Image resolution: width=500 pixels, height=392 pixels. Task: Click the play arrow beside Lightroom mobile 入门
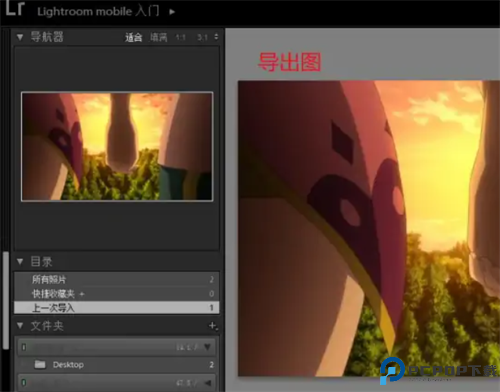pyautogui.click(x=172, y=12)
